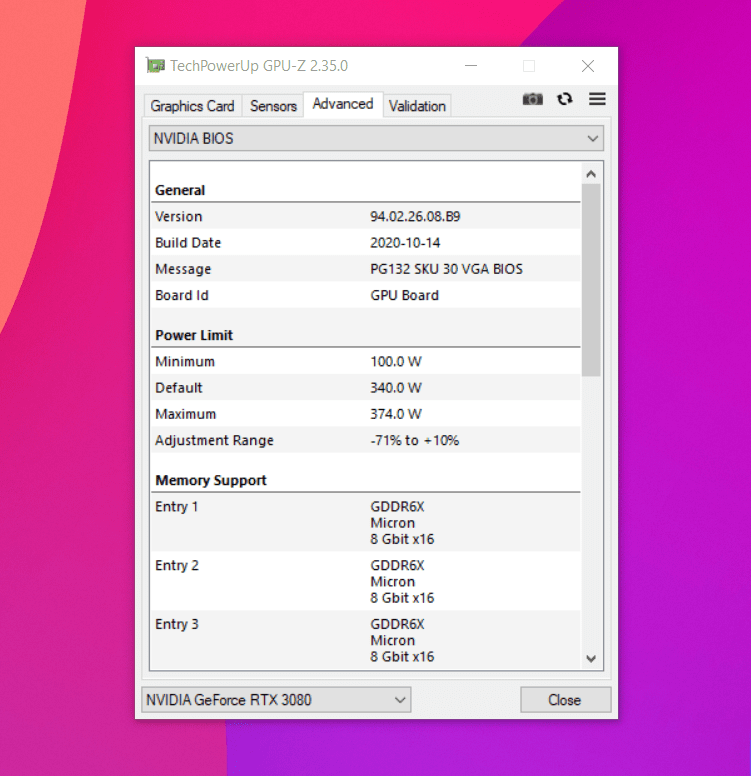Expand the NVIDIA BIOS dropdown
This screenshot has width=751, height=776.
376,138
